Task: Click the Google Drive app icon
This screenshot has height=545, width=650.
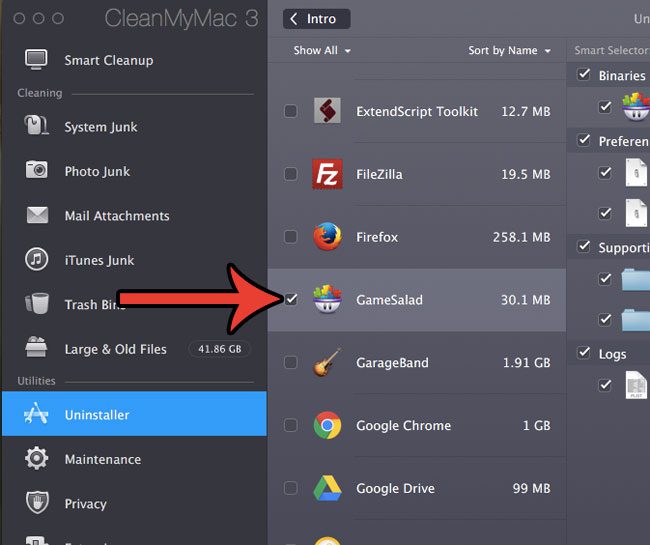Action: point(327,488)
